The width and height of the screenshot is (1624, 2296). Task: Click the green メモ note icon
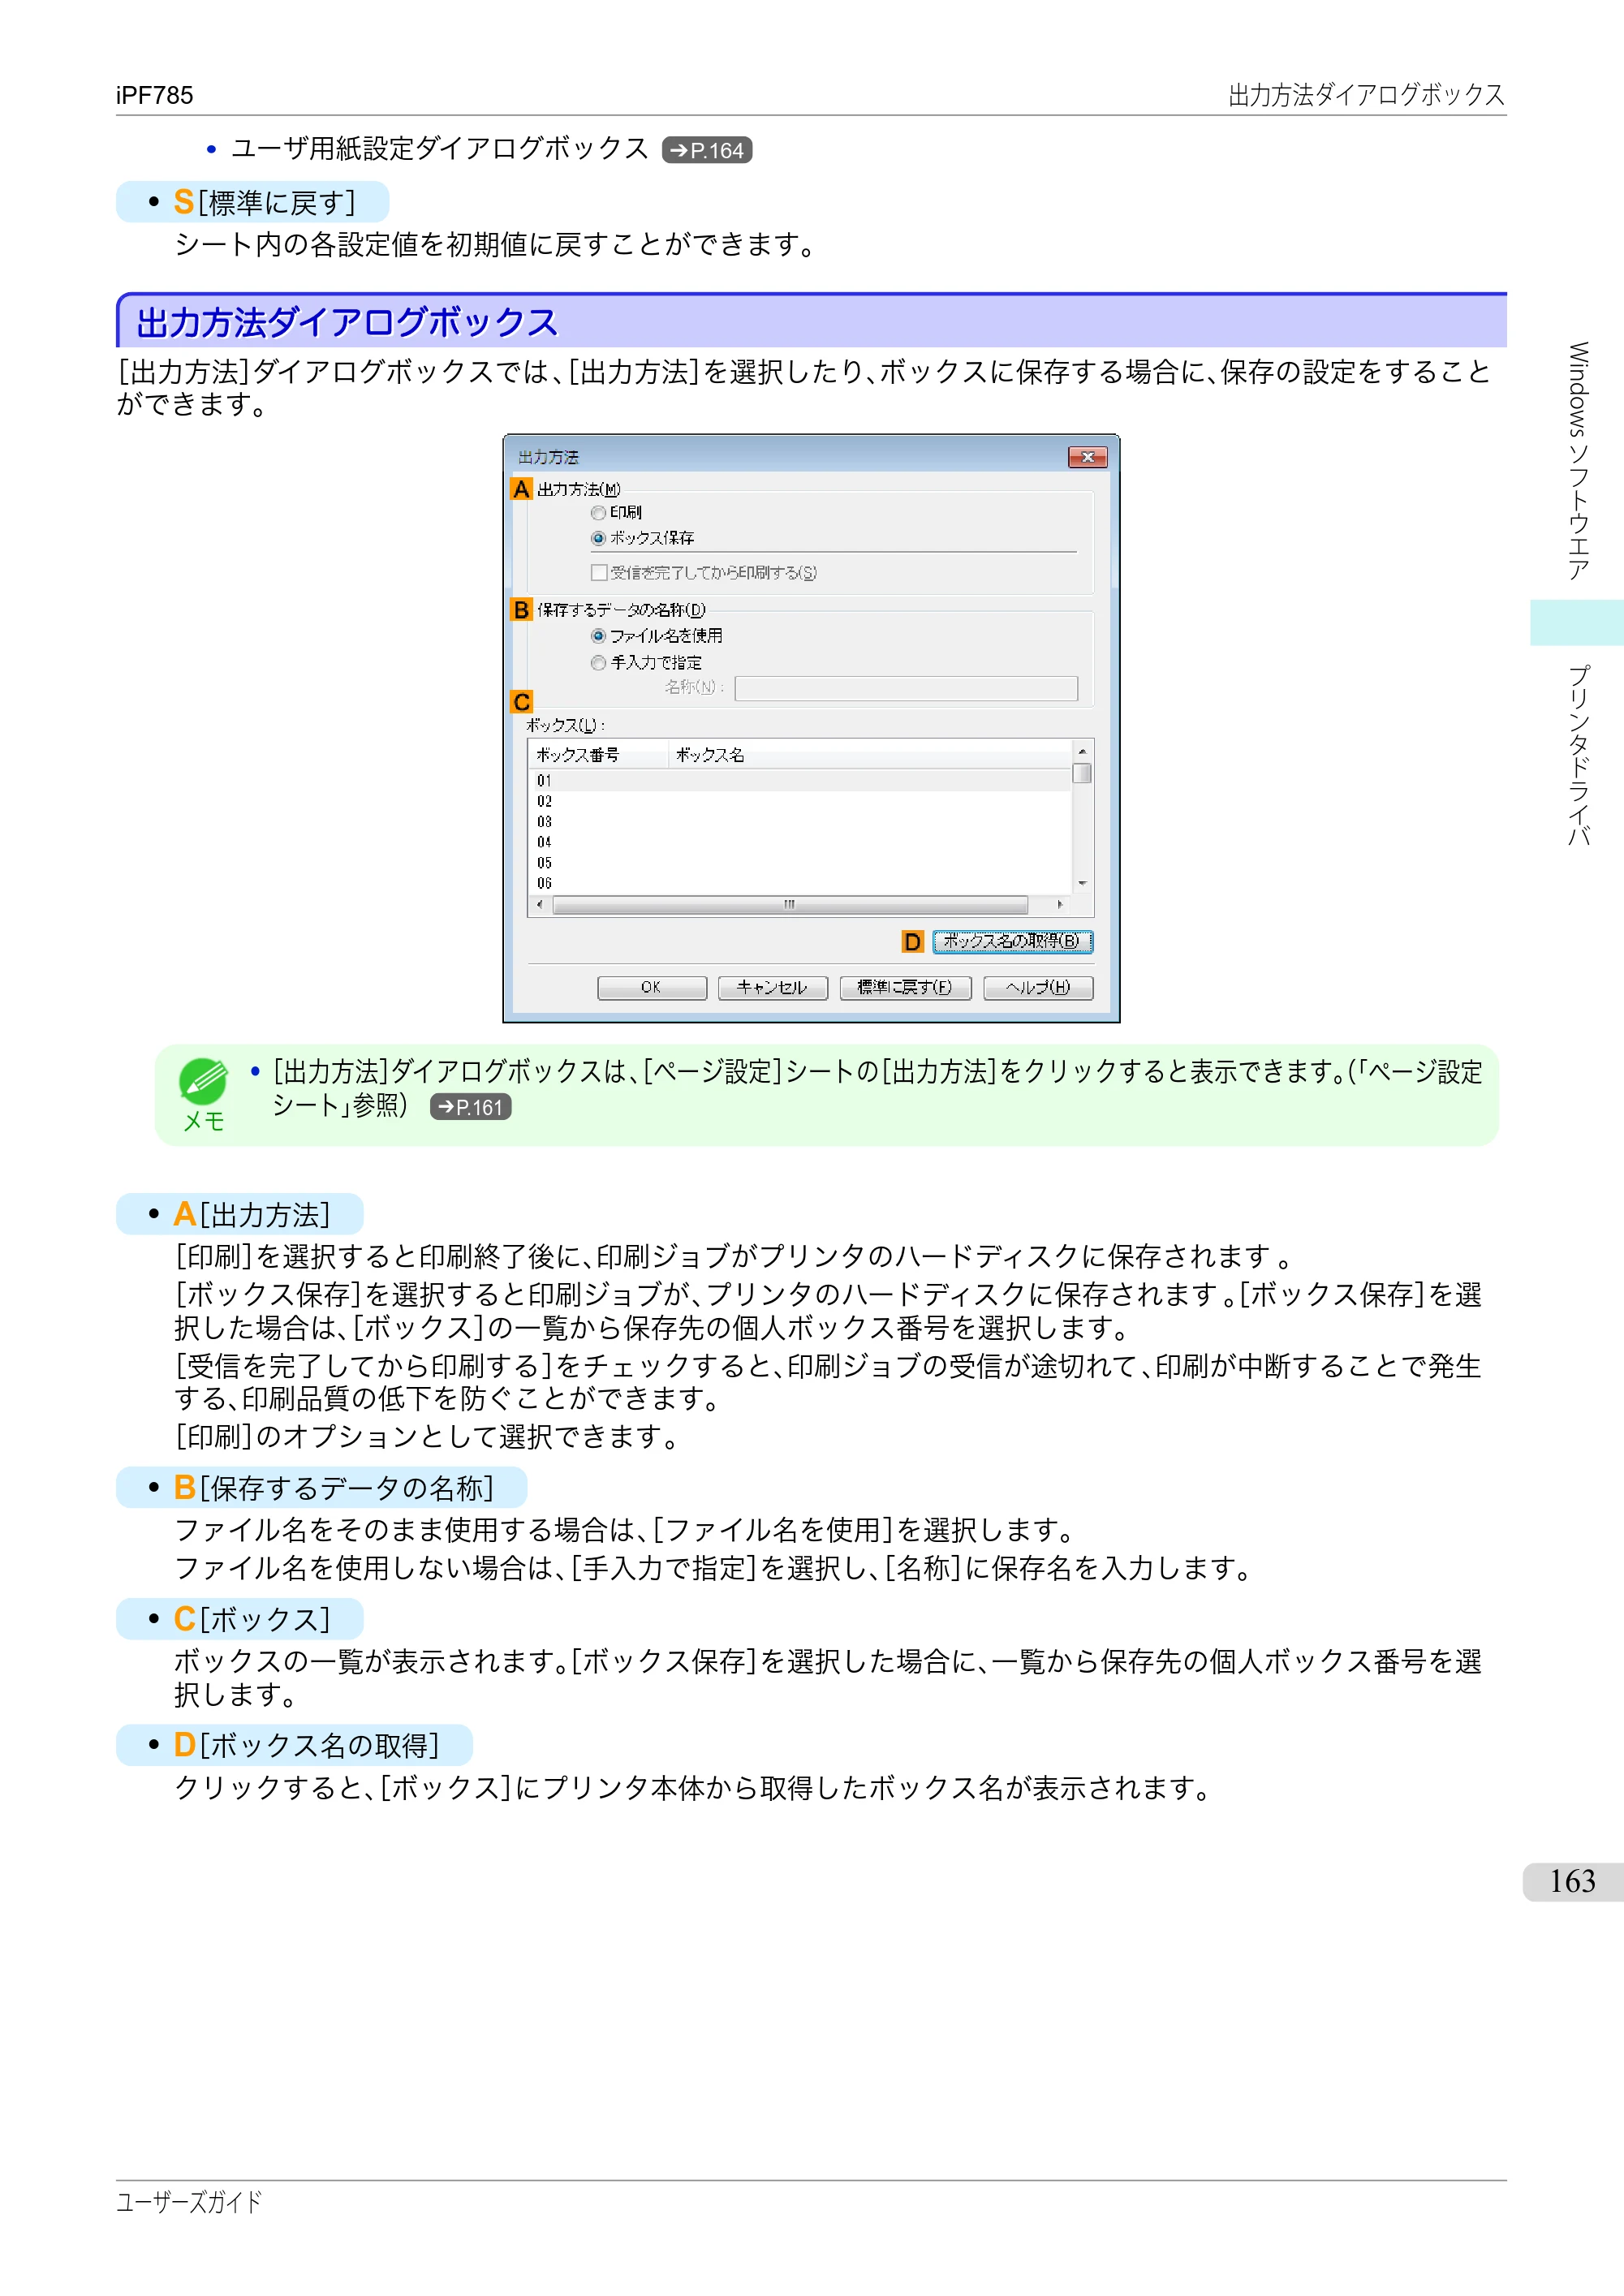point(203,1083)
